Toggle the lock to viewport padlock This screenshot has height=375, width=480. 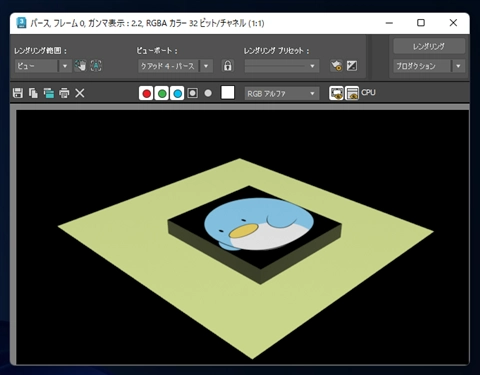[228, 66]
